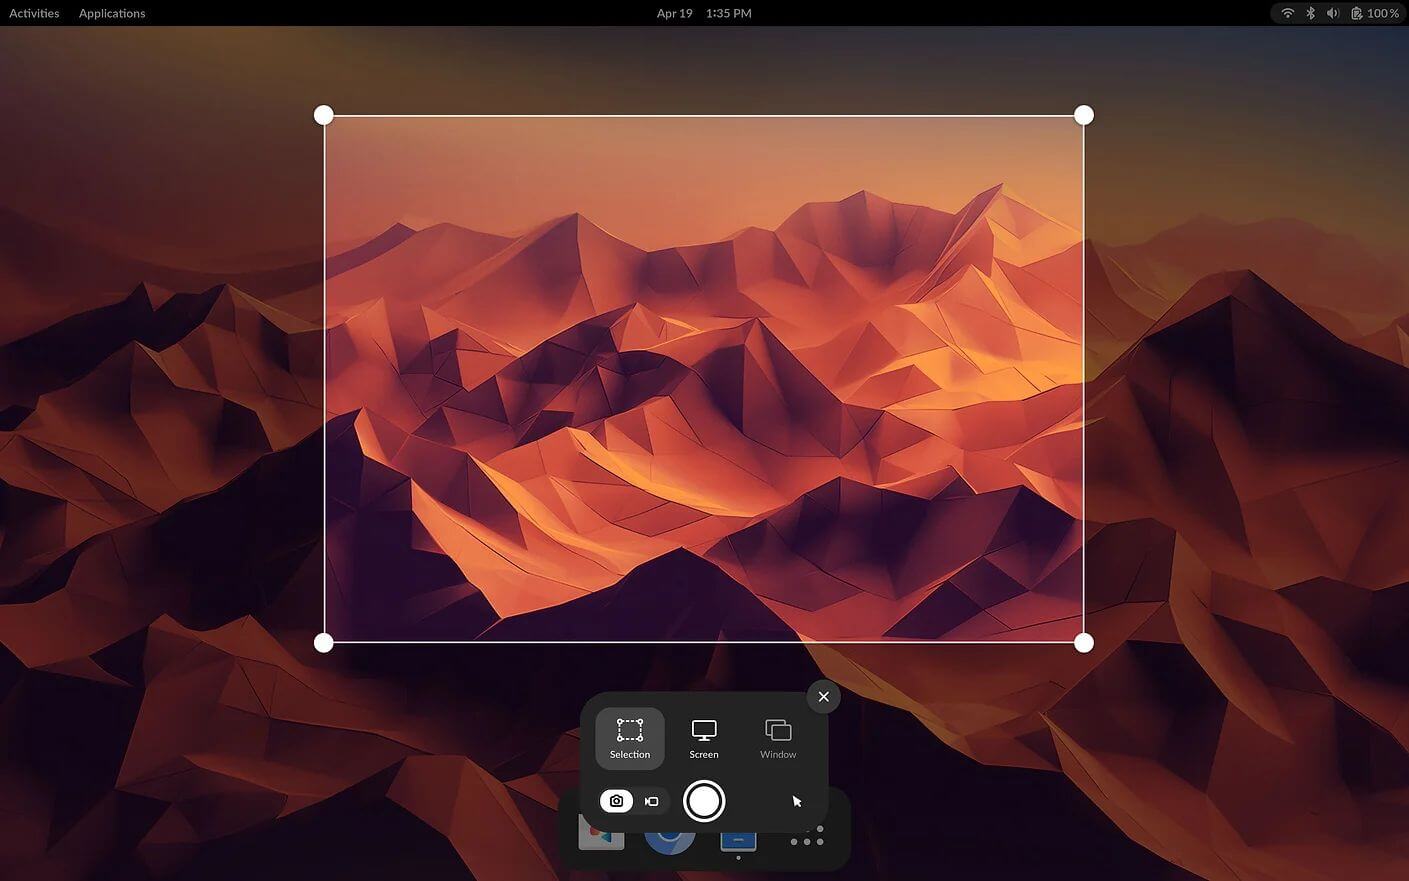Screen dimensions: 1409x881
Task: Dismiss the screenshot overlay with X
Action: click(823, 696)
